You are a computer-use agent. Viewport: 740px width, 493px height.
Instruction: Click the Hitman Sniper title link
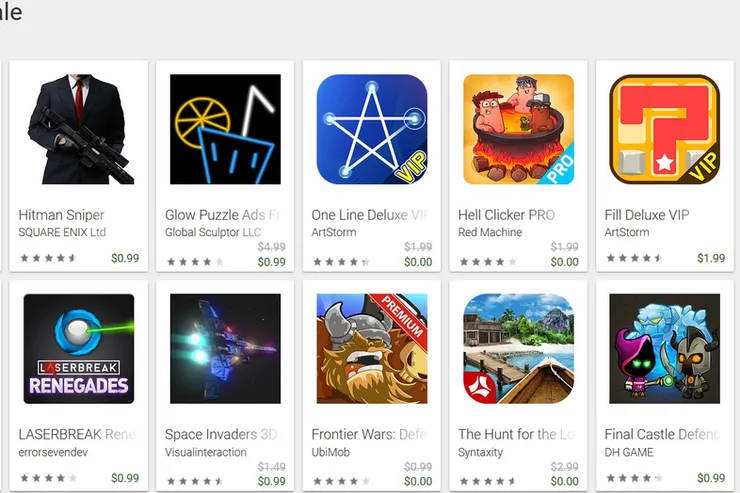[x=61, y=215]
